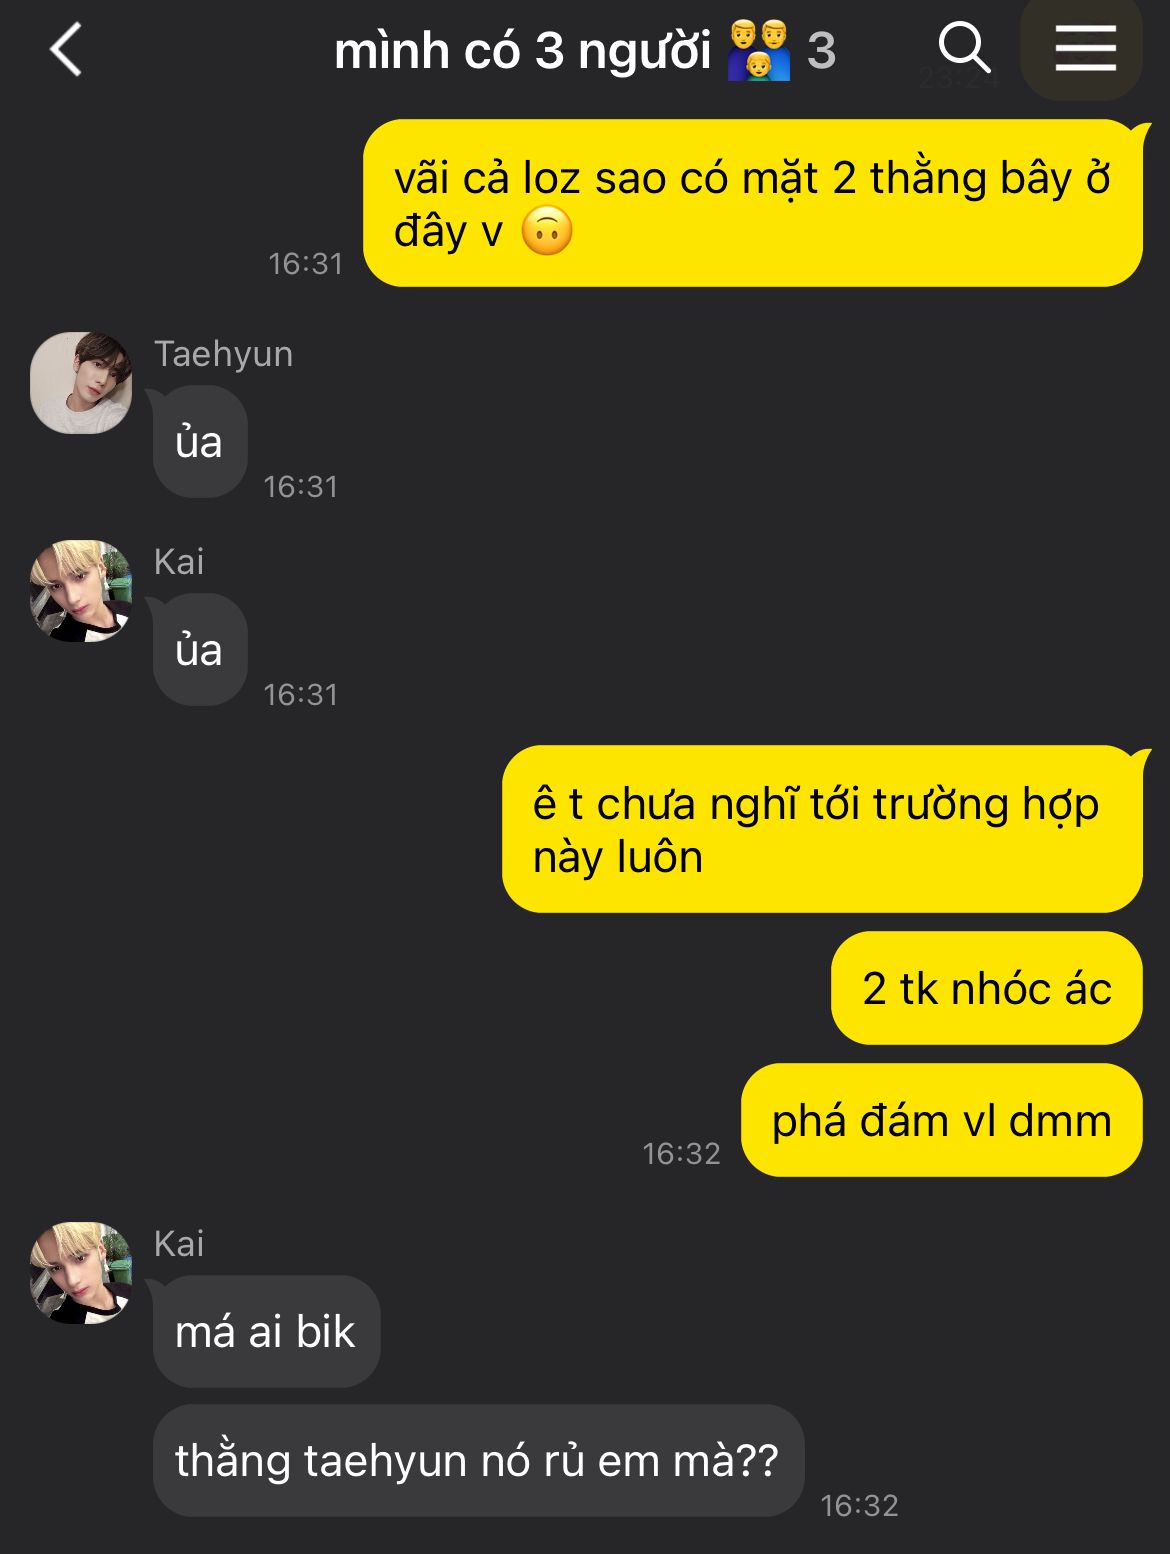The height and width of the screenshot is (1554, 1170).
Task: Select the group title 'mình có 3 người'
Action: 522,51
